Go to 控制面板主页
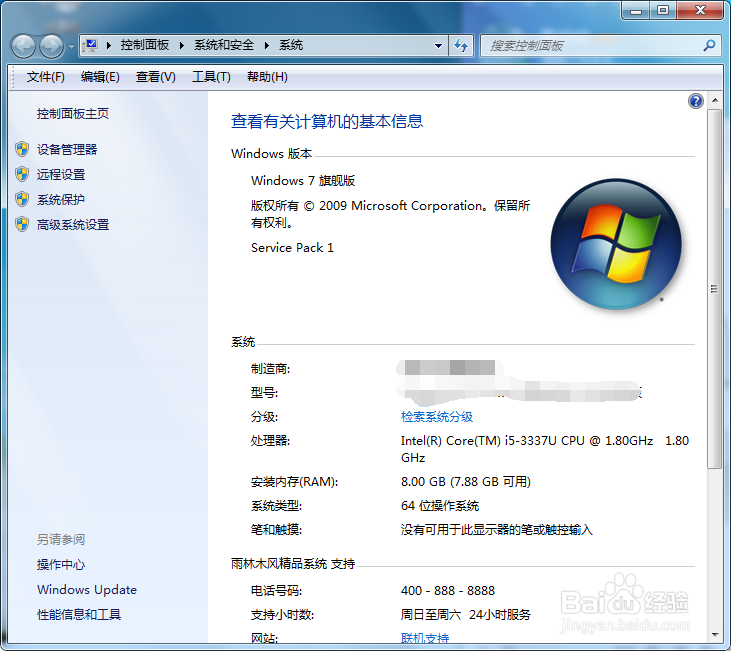 73,113
